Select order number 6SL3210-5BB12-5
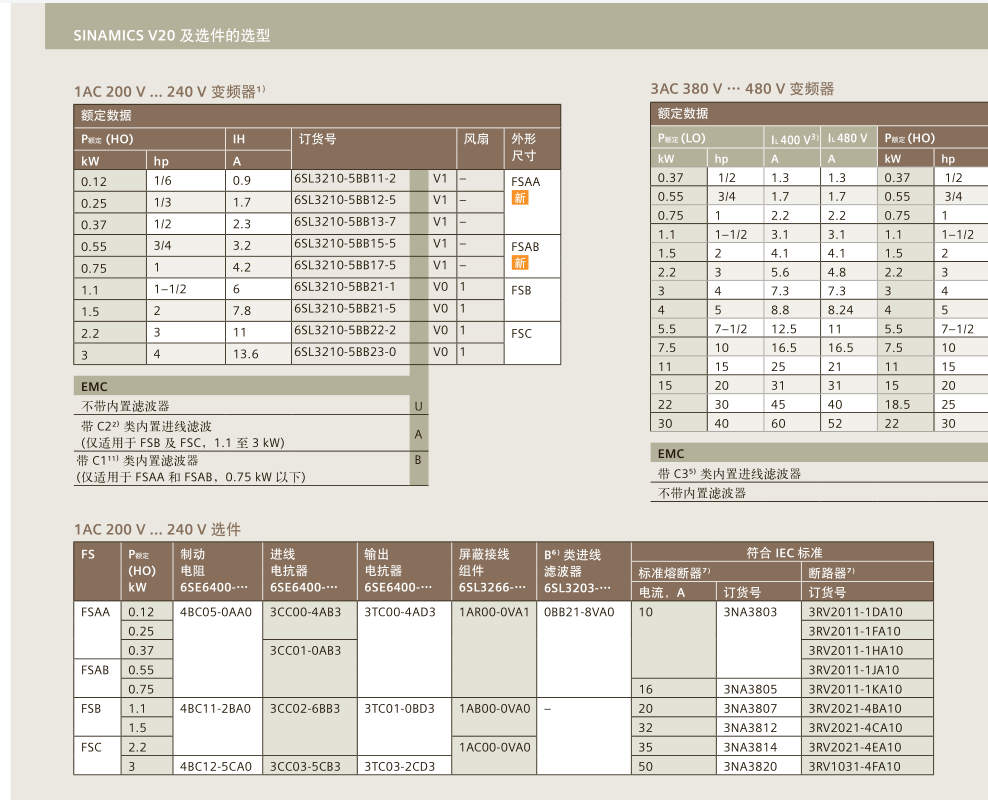The height and width of the screenshot is (800, 988). (x=345, y=200)
